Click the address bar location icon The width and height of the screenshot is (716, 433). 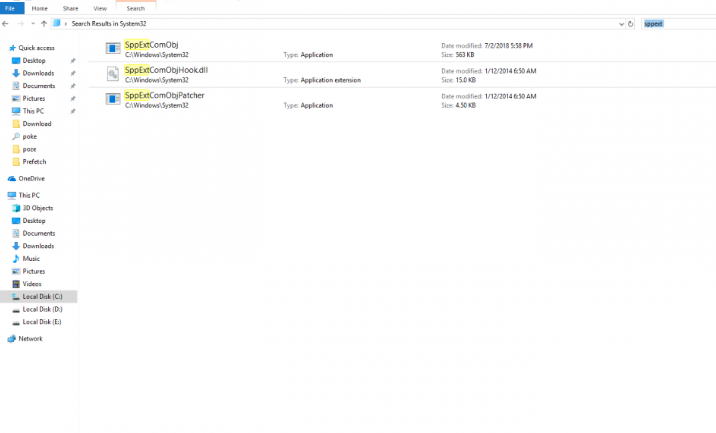tap(57, 23)
